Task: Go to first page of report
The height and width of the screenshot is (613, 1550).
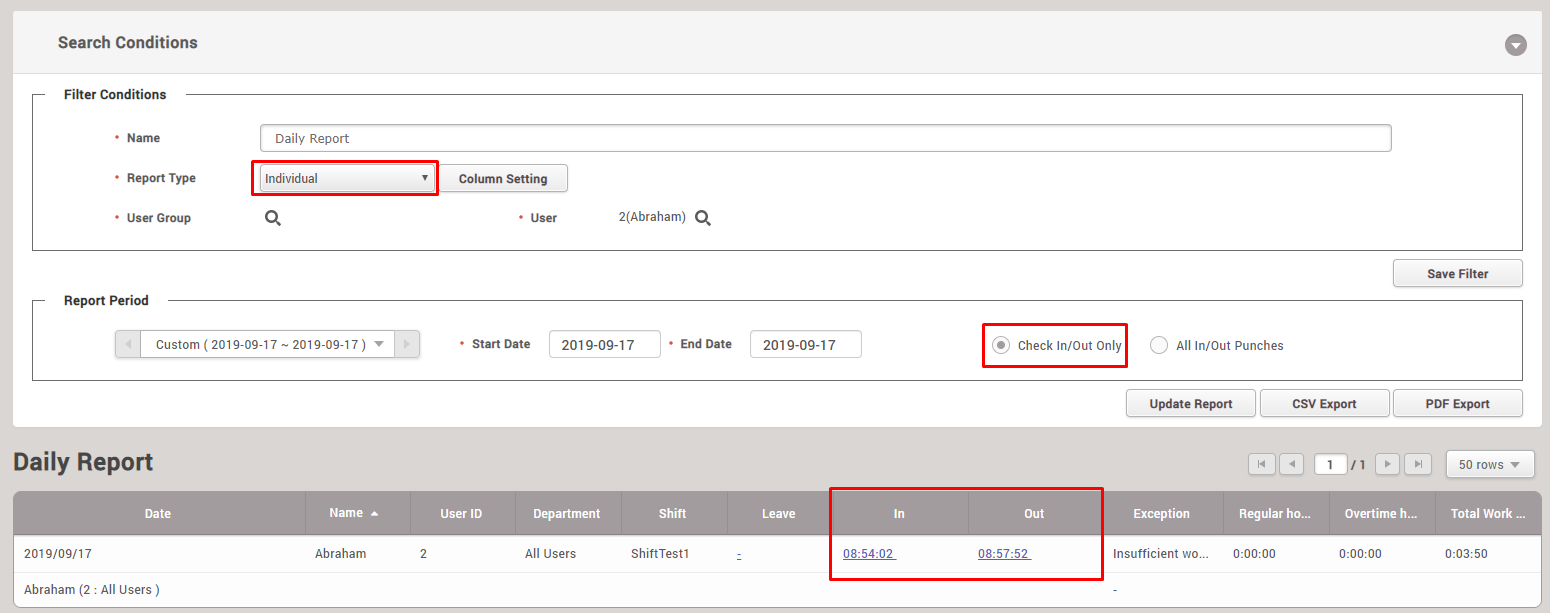Action: click(x=1262, y=464)
